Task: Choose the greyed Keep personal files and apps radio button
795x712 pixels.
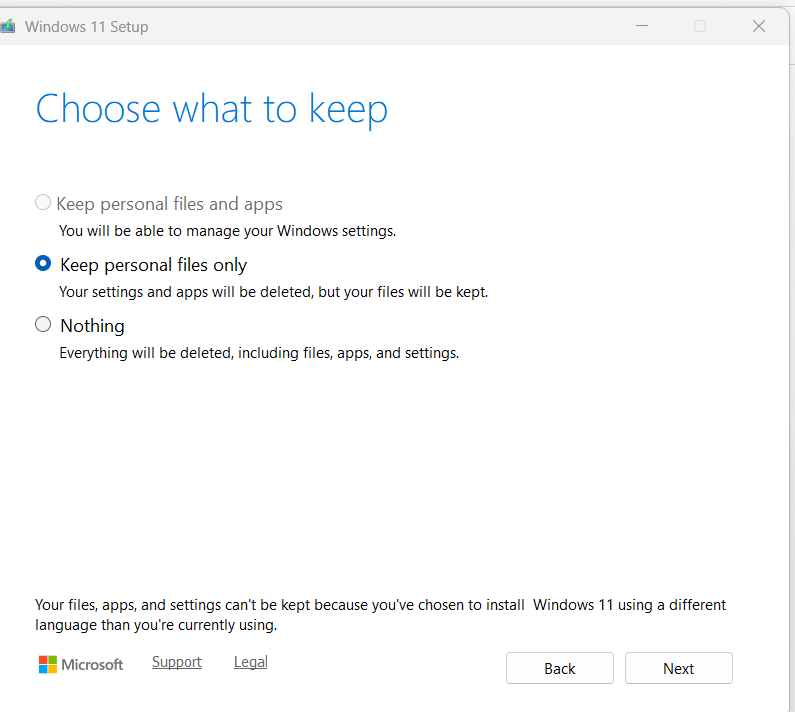Action: coord(43,202)
